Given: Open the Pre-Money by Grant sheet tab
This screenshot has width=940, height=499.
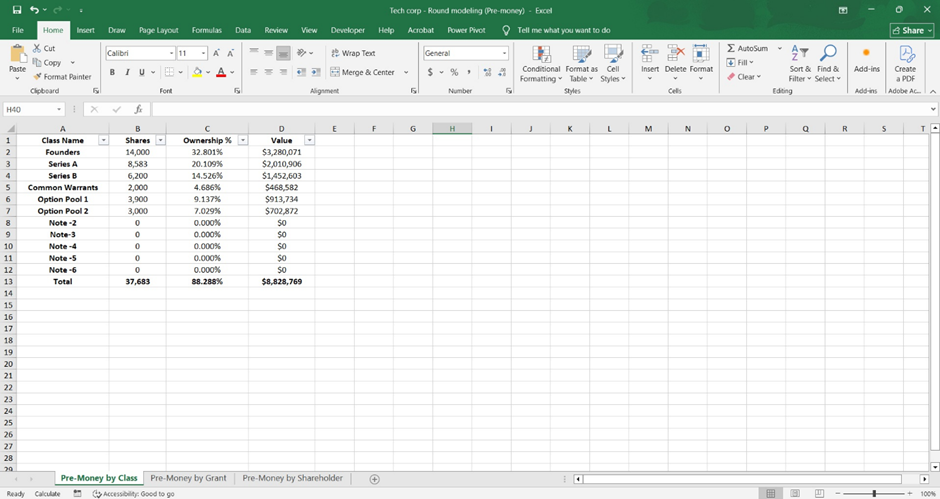Looking at the screenshot, I should tap(188, 479).
